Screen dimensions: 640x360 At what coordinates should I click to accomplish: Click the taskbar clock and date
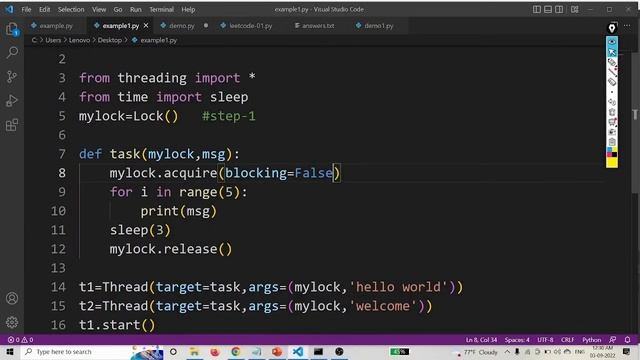(x=602, y=351)
